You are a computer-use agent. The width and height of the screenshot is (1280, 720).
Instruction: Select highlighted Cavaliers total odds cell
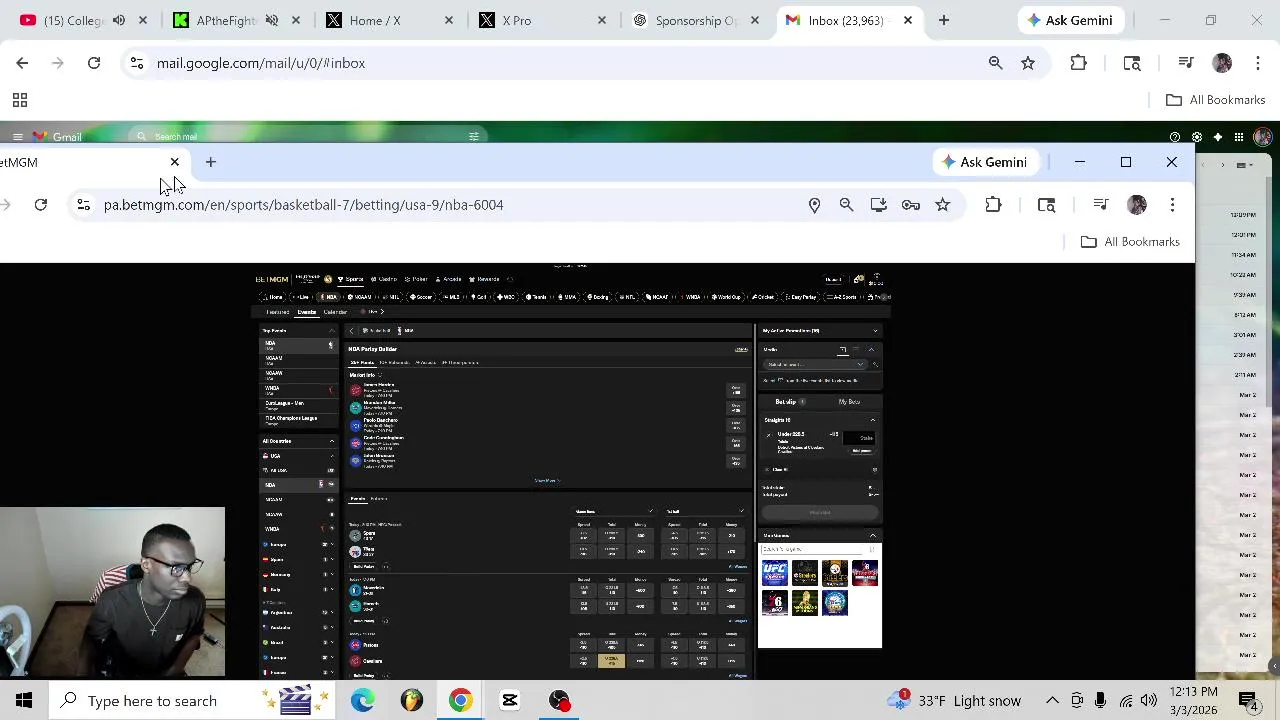point(611,660)
